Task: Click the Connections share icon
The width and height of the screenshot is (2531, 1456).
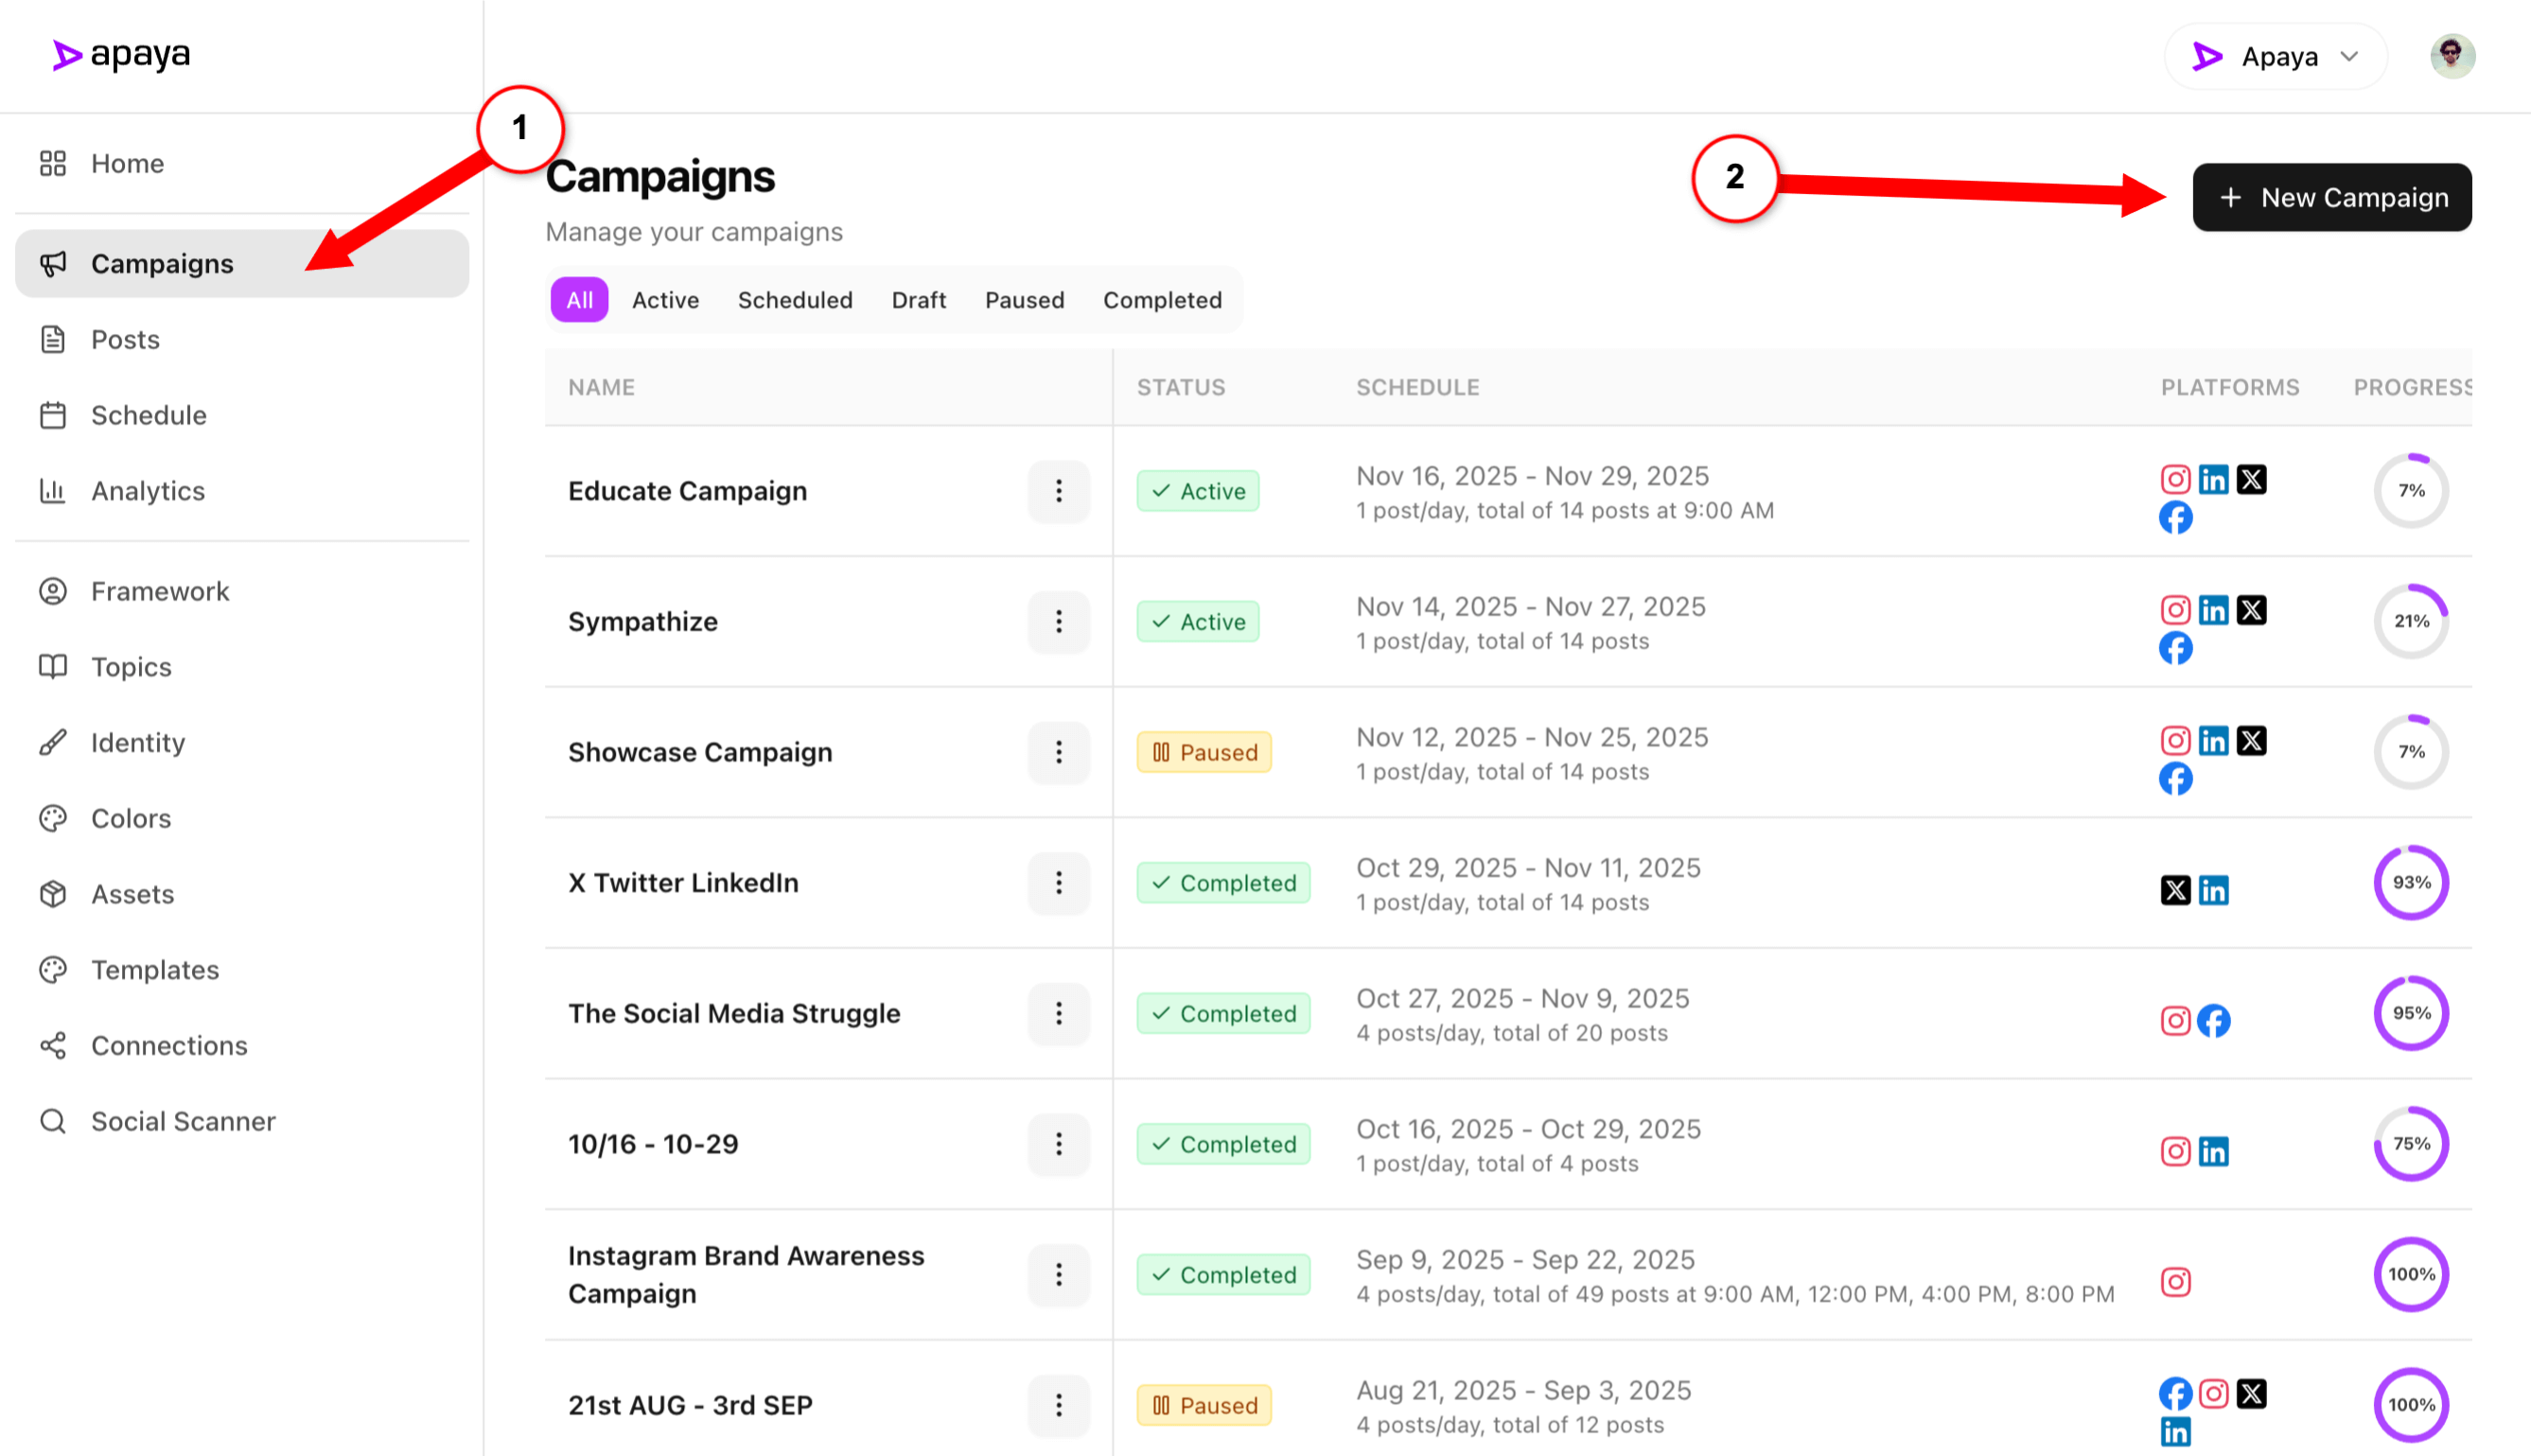Action: pyautogui.click(x=53, y=1045)
